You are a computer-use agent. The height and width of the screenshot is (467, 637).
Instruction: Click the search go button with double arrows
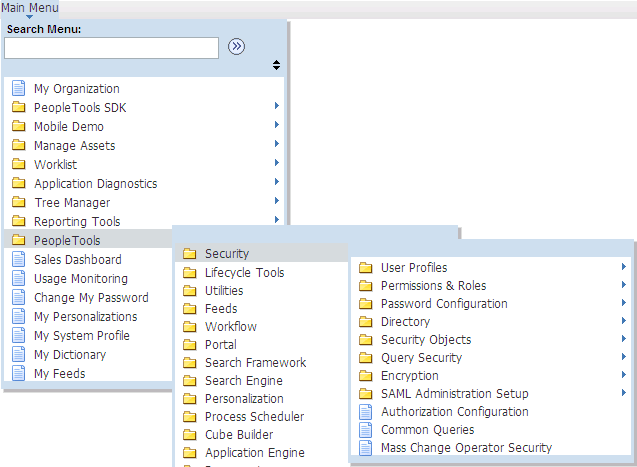coord(236,47)
